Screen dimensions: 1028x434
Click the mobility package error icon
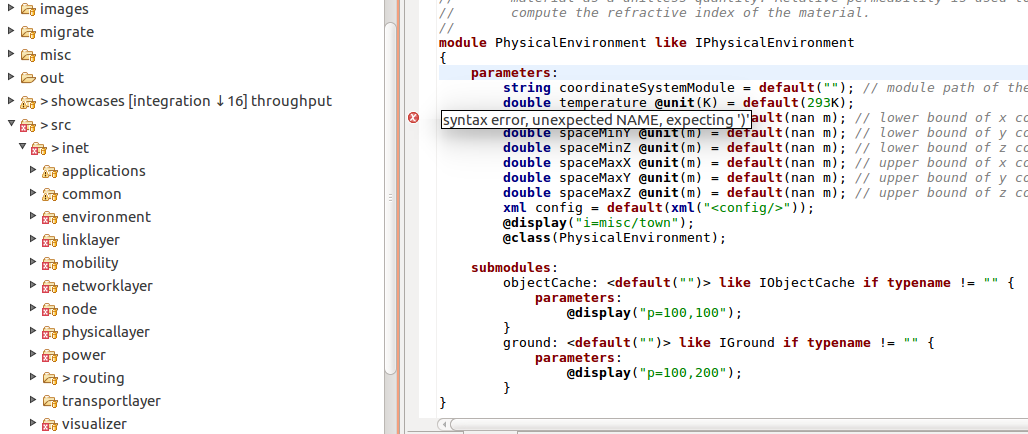(50, 263)
